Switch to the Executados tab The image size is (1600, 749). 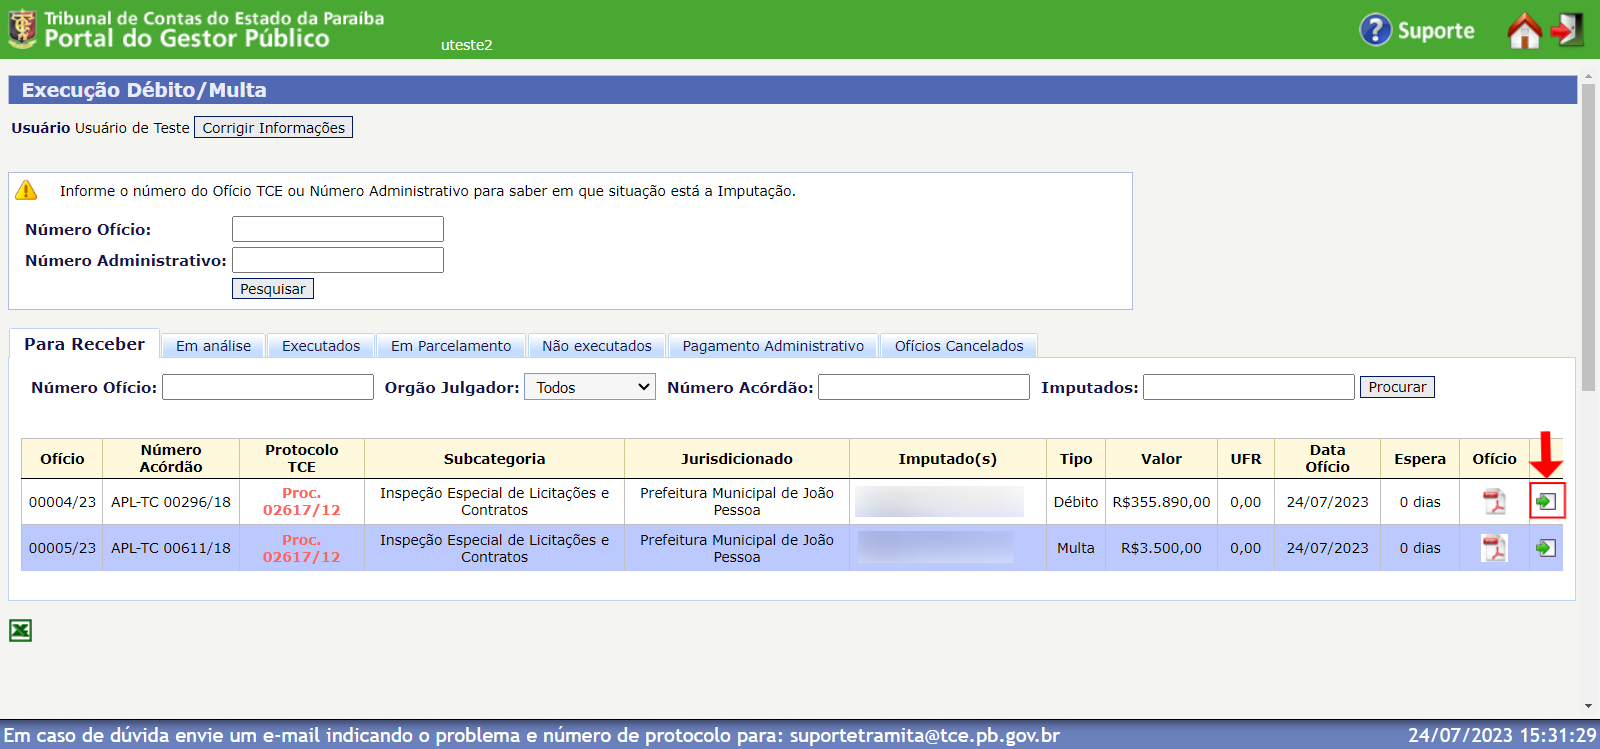pyautogui.click(x=321, y=346)
